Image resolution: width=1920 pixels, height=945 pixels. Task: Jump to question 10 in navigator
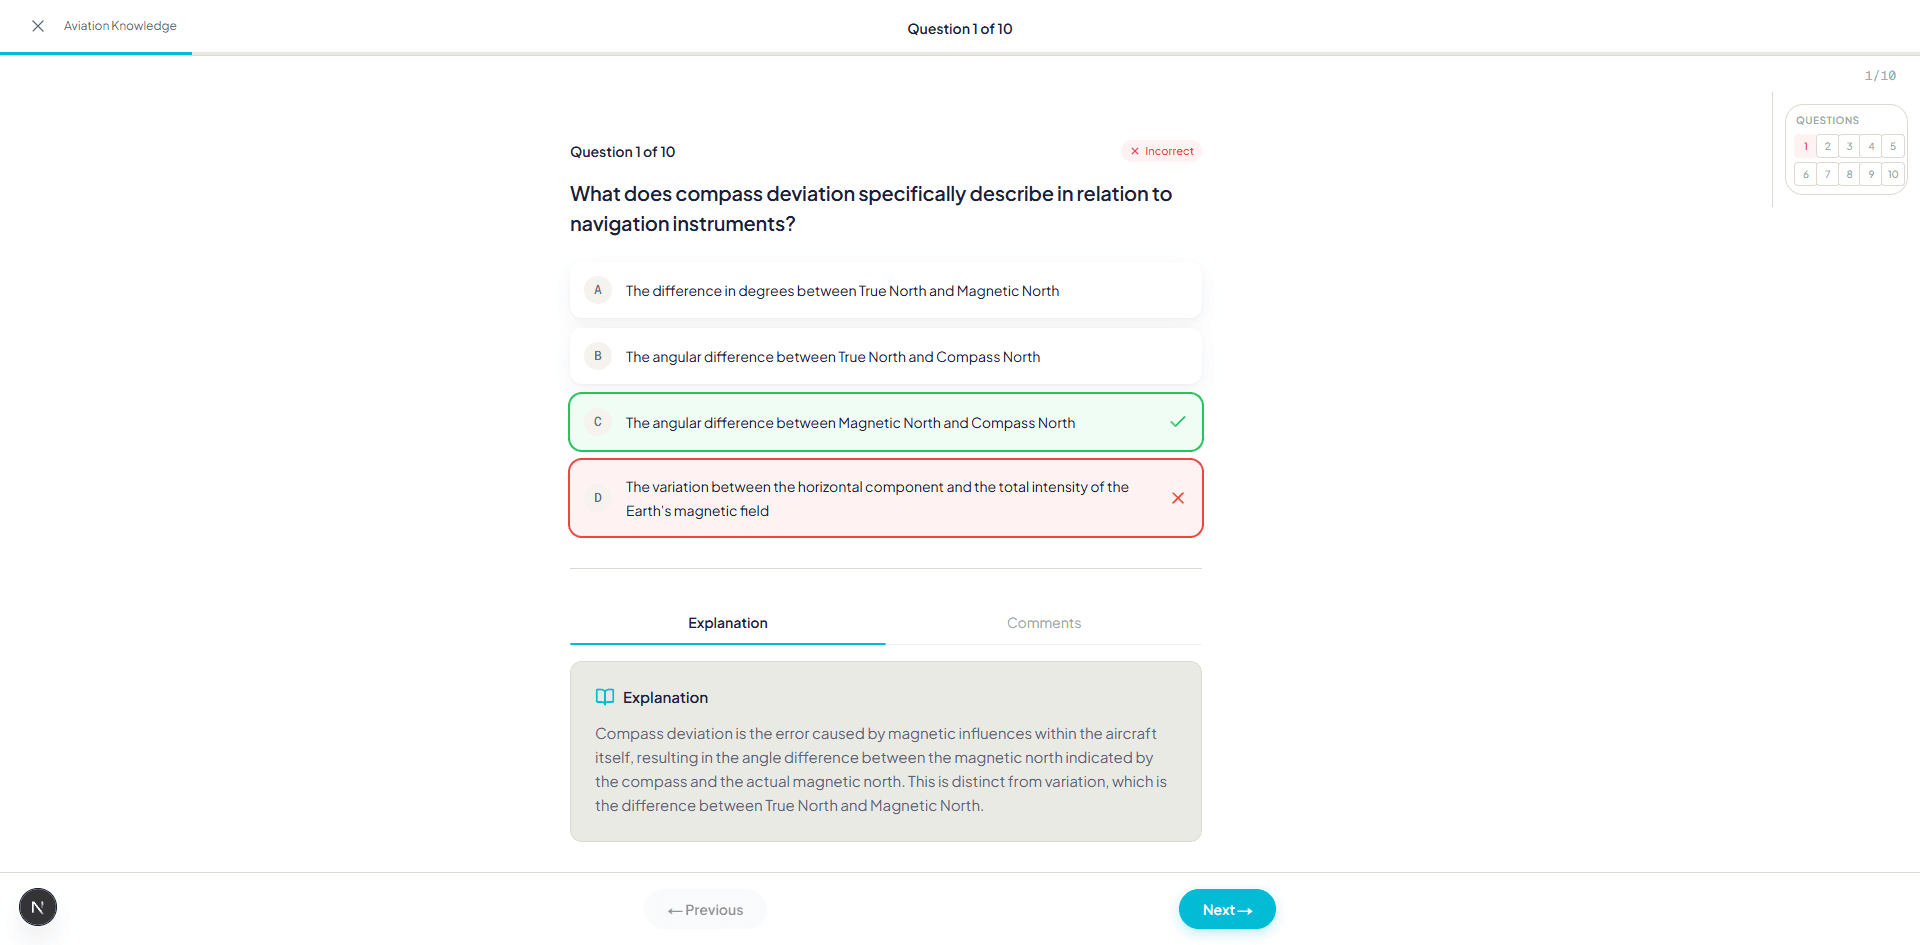pos(1893,174)
